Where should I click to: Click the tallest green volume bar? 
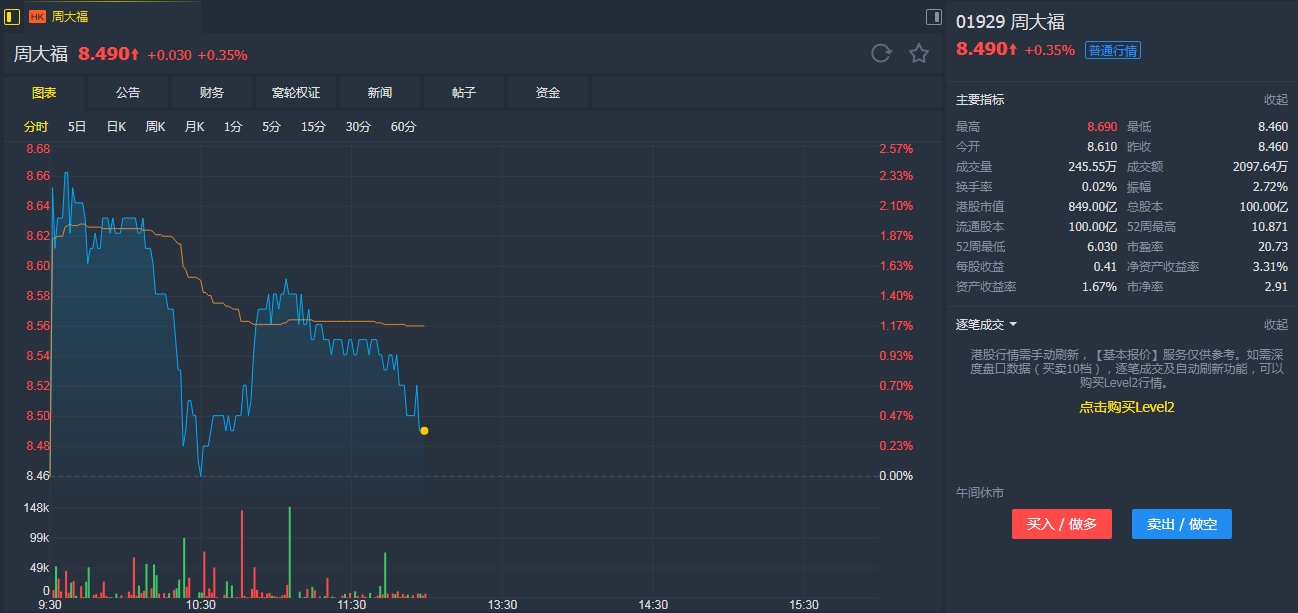[x=290, y=550]
